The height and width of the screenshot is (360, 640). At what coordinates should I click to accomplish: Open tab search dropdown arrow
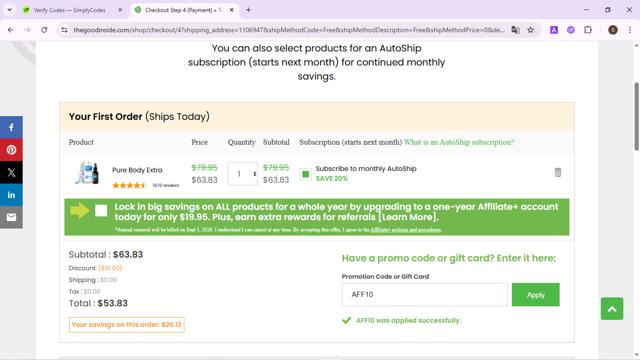(x=9, y=10)
